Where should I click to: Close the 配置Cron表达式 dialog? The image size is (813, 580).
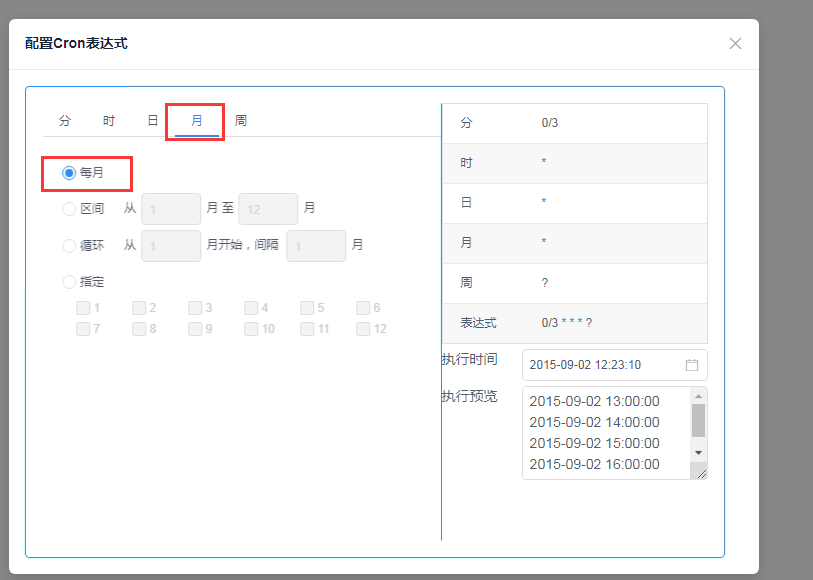(735, 44)
